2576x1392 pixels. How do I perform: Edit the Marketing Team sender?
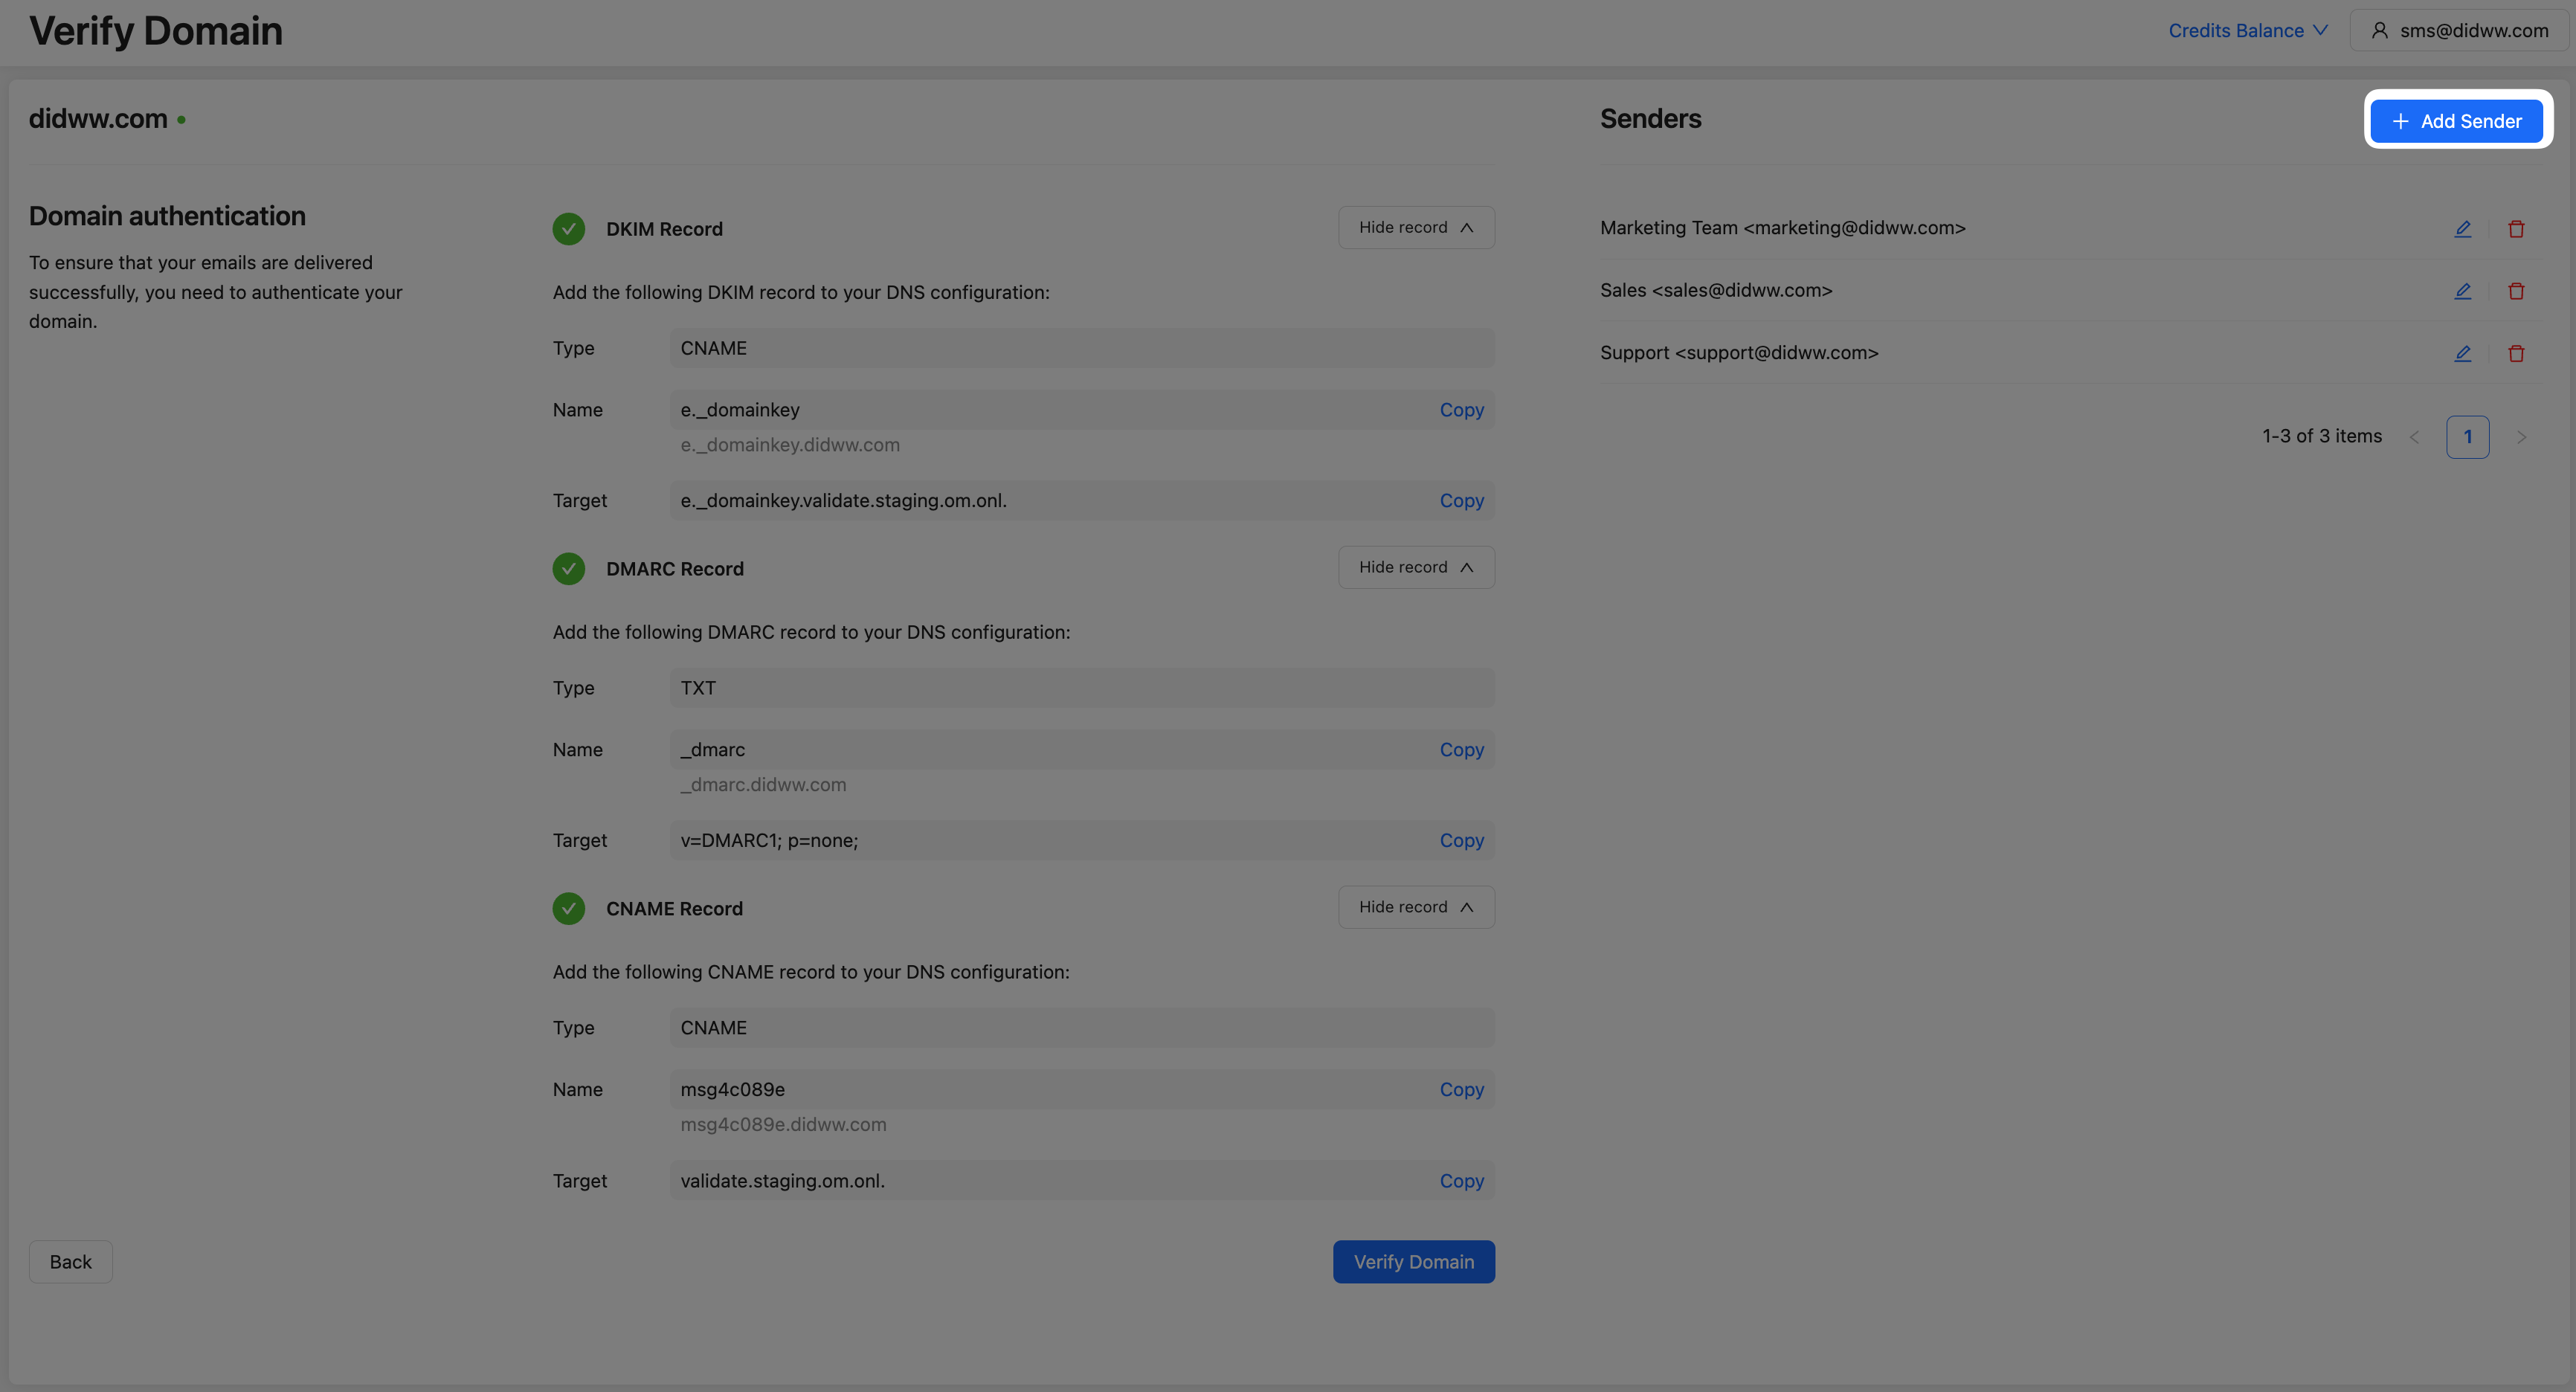2462,229
